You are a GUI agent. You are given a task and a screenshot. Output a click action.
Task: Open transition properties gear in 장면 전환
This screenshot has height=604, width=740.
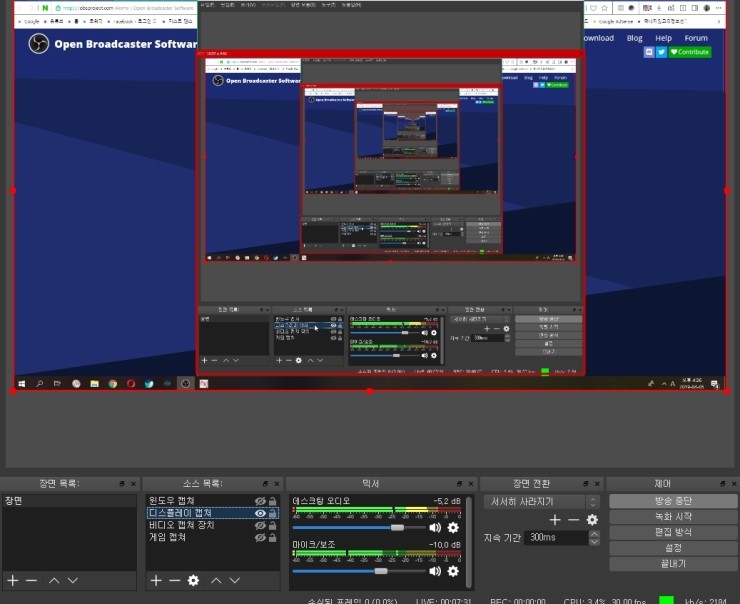(x=592, y=520)
